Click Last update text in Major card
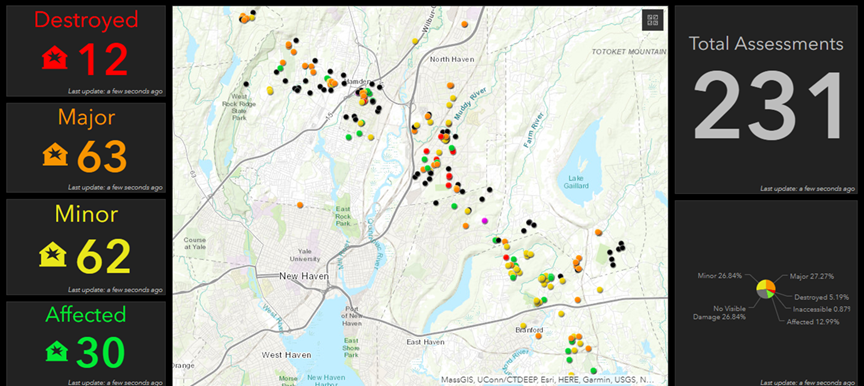 [x=115, y=188]
